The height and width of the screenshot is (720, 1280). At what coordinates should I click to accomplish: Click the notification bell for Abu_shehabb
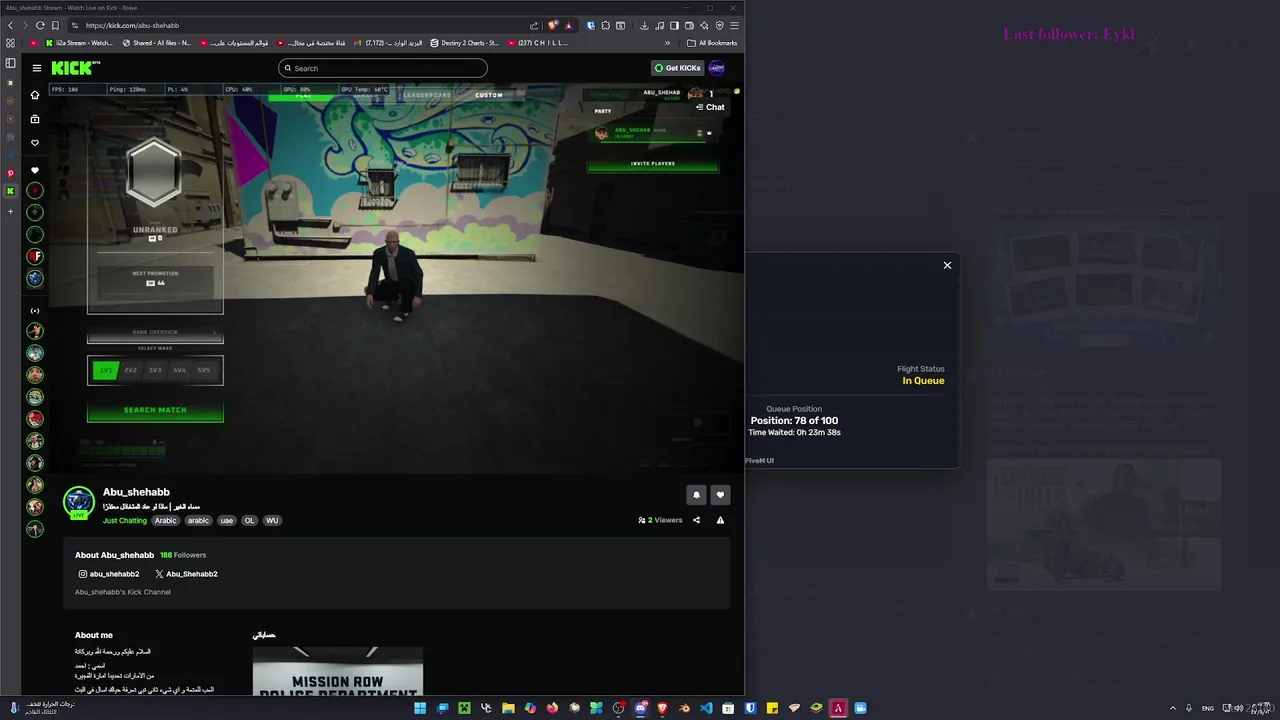pos(697,495)
